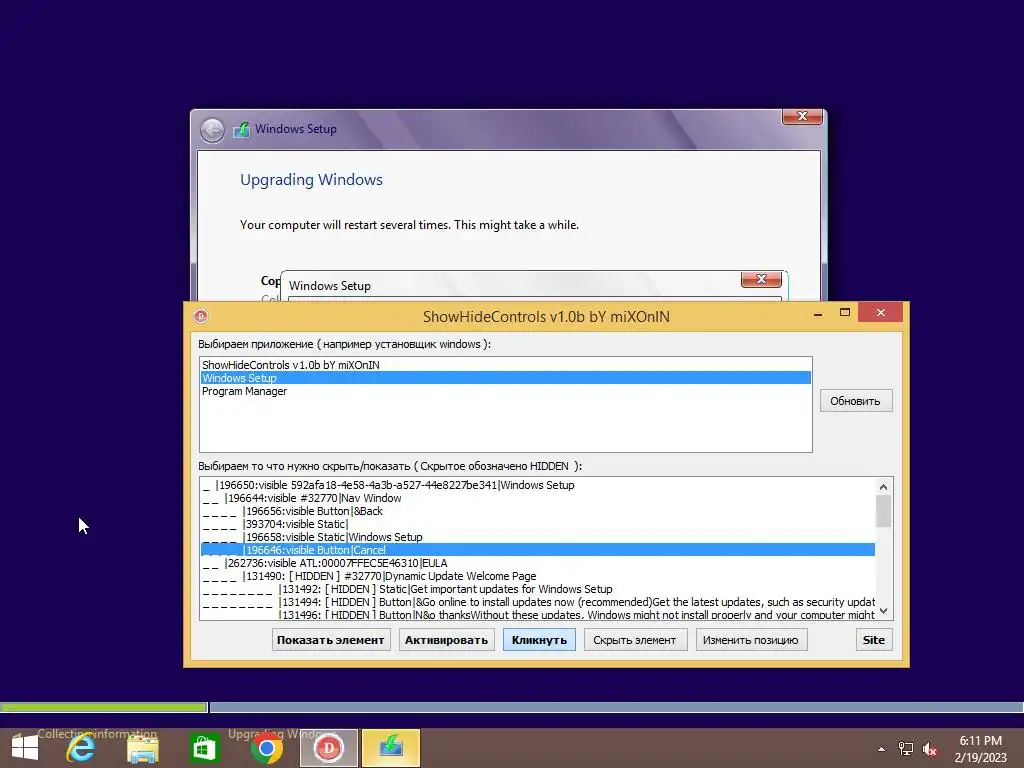Click the Показать элемент button

tap(330, 640)
